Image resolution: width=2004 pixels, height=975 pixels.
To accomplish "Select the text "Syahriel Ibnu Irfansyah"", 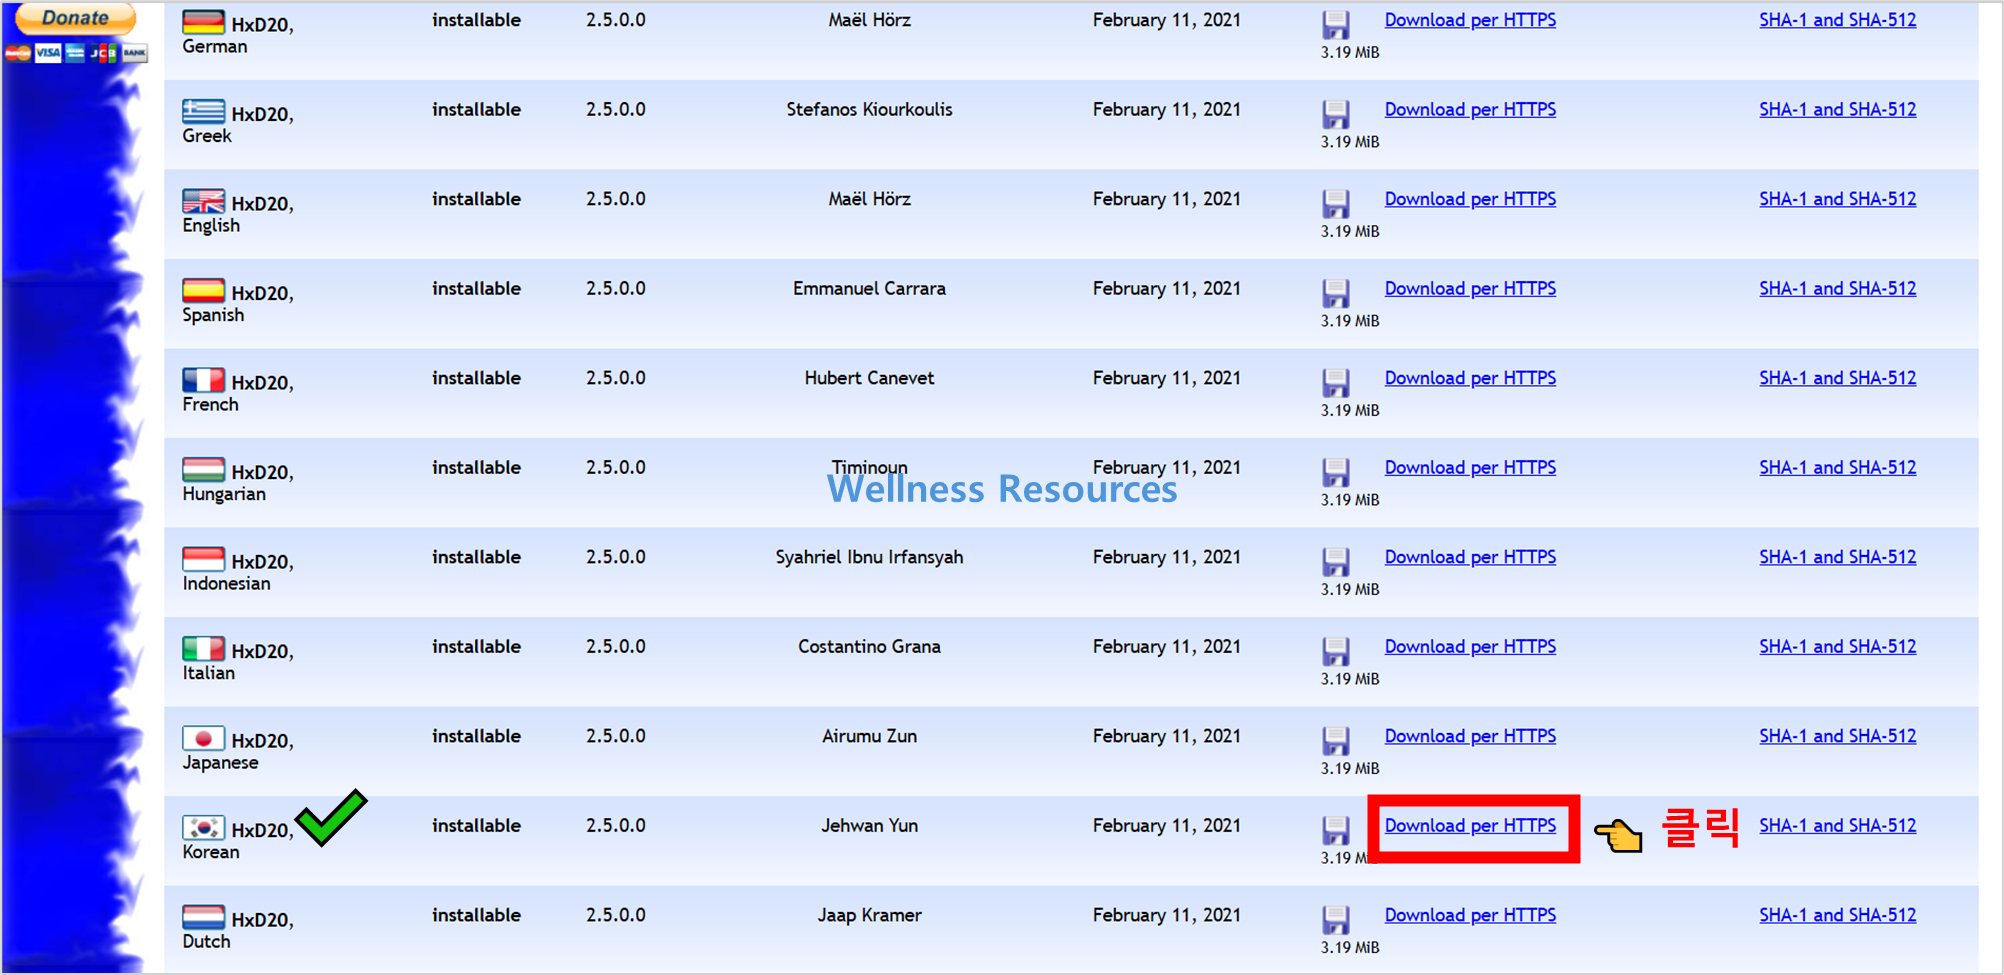I will click(x=869, y=557).
